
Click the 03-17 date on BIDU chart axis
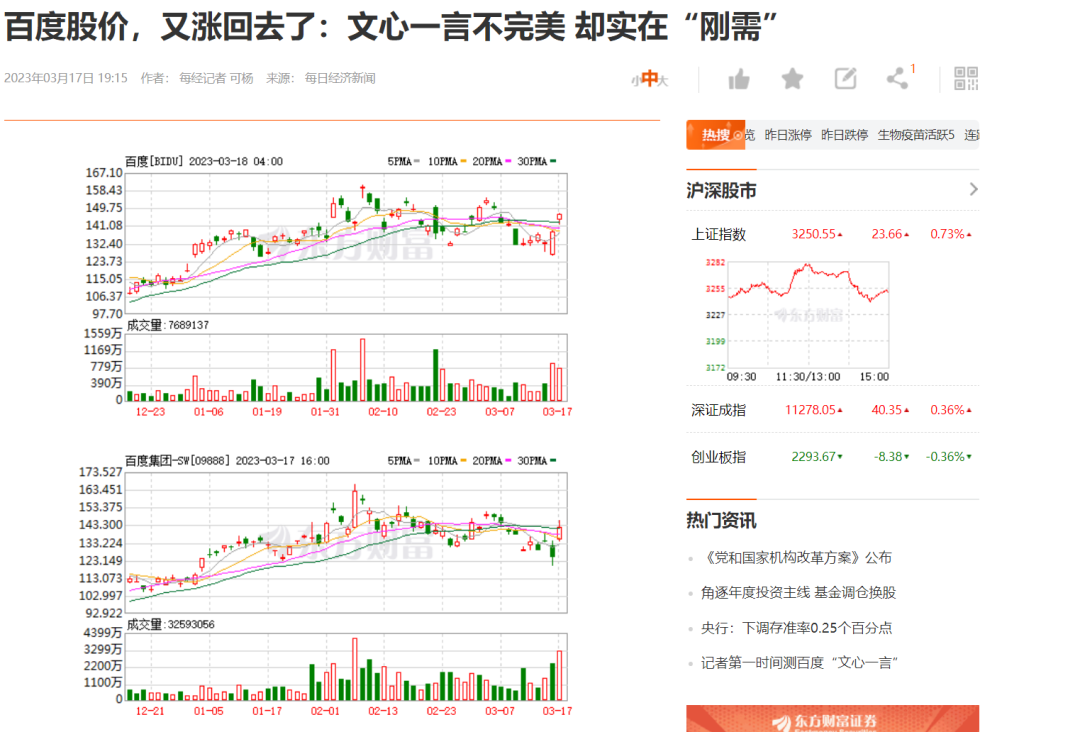557,412
